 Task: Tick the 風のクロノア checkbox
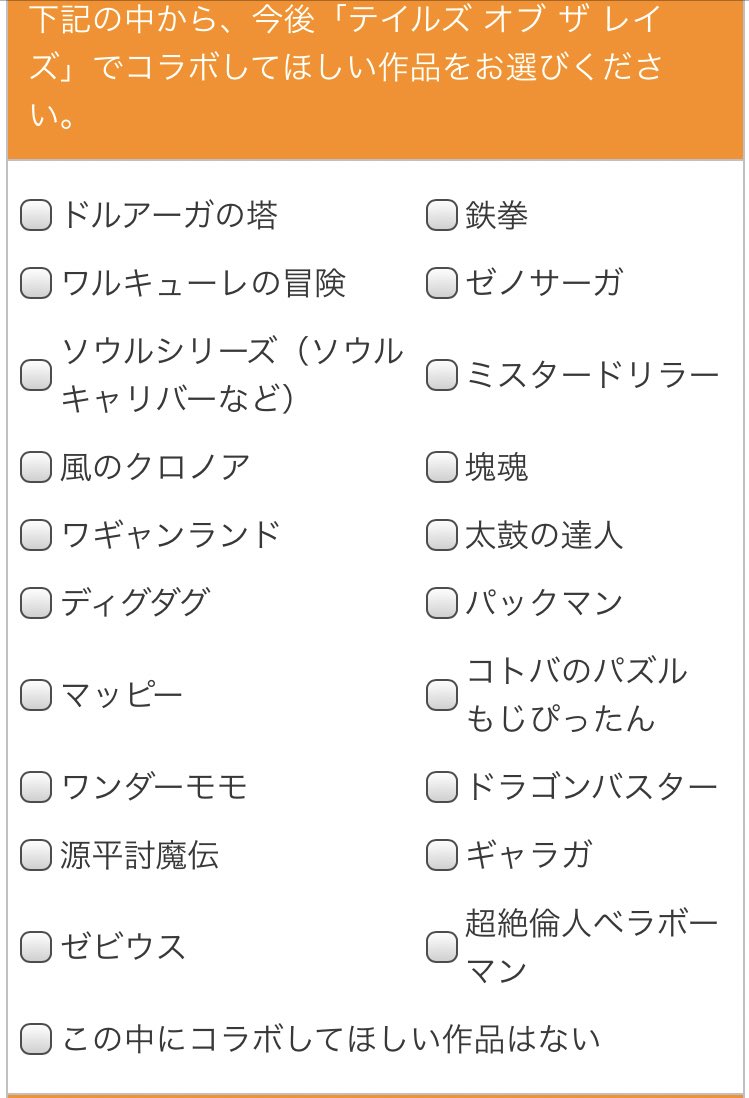coord(36,467)
